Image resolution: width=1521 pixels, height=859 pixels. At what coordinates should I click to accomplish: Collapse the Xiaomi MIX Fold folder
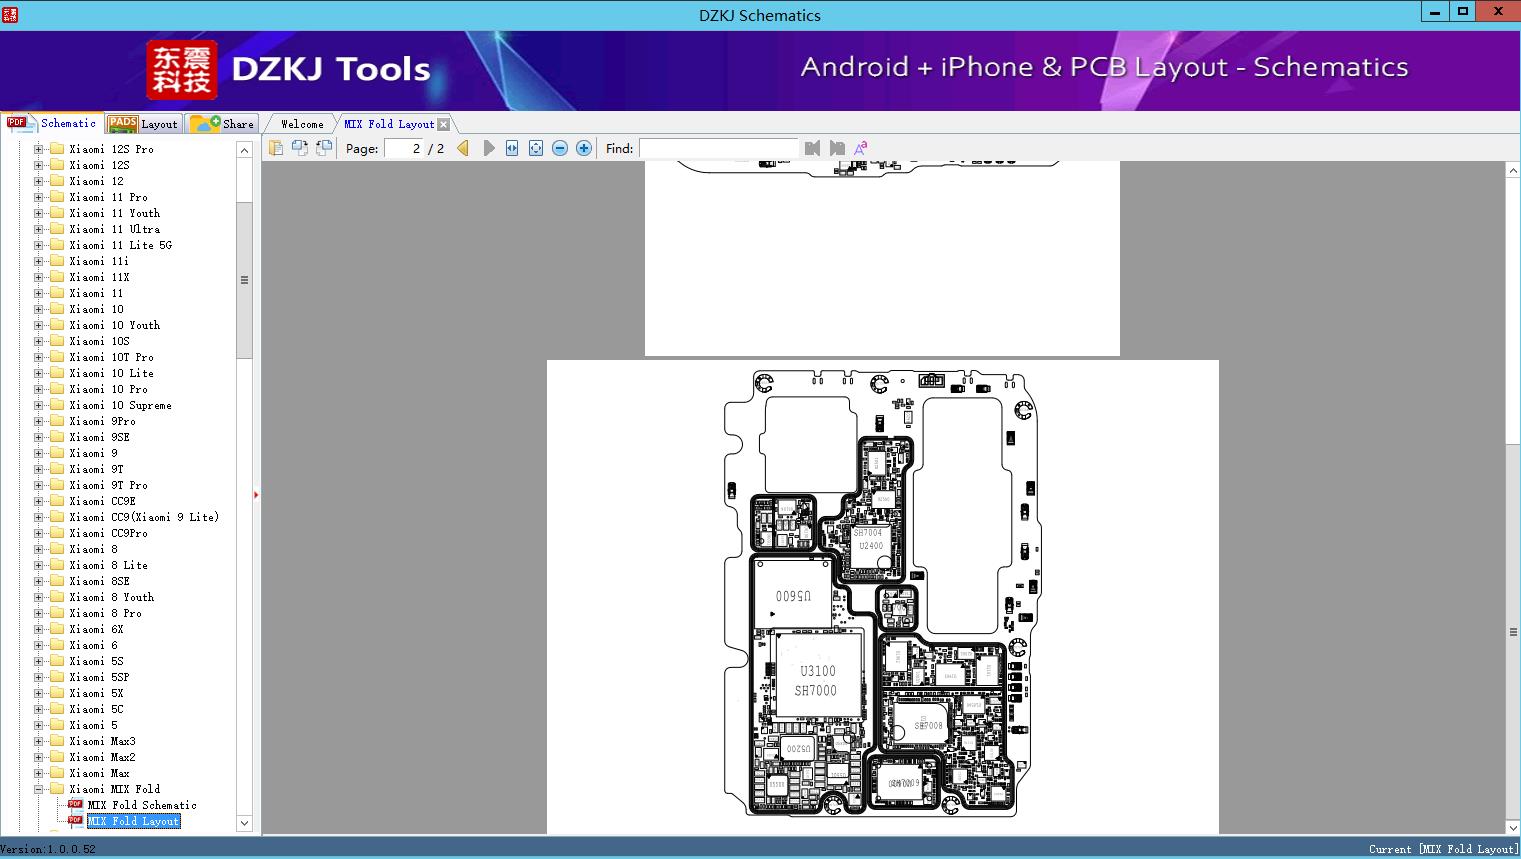(x=39, y=789)
